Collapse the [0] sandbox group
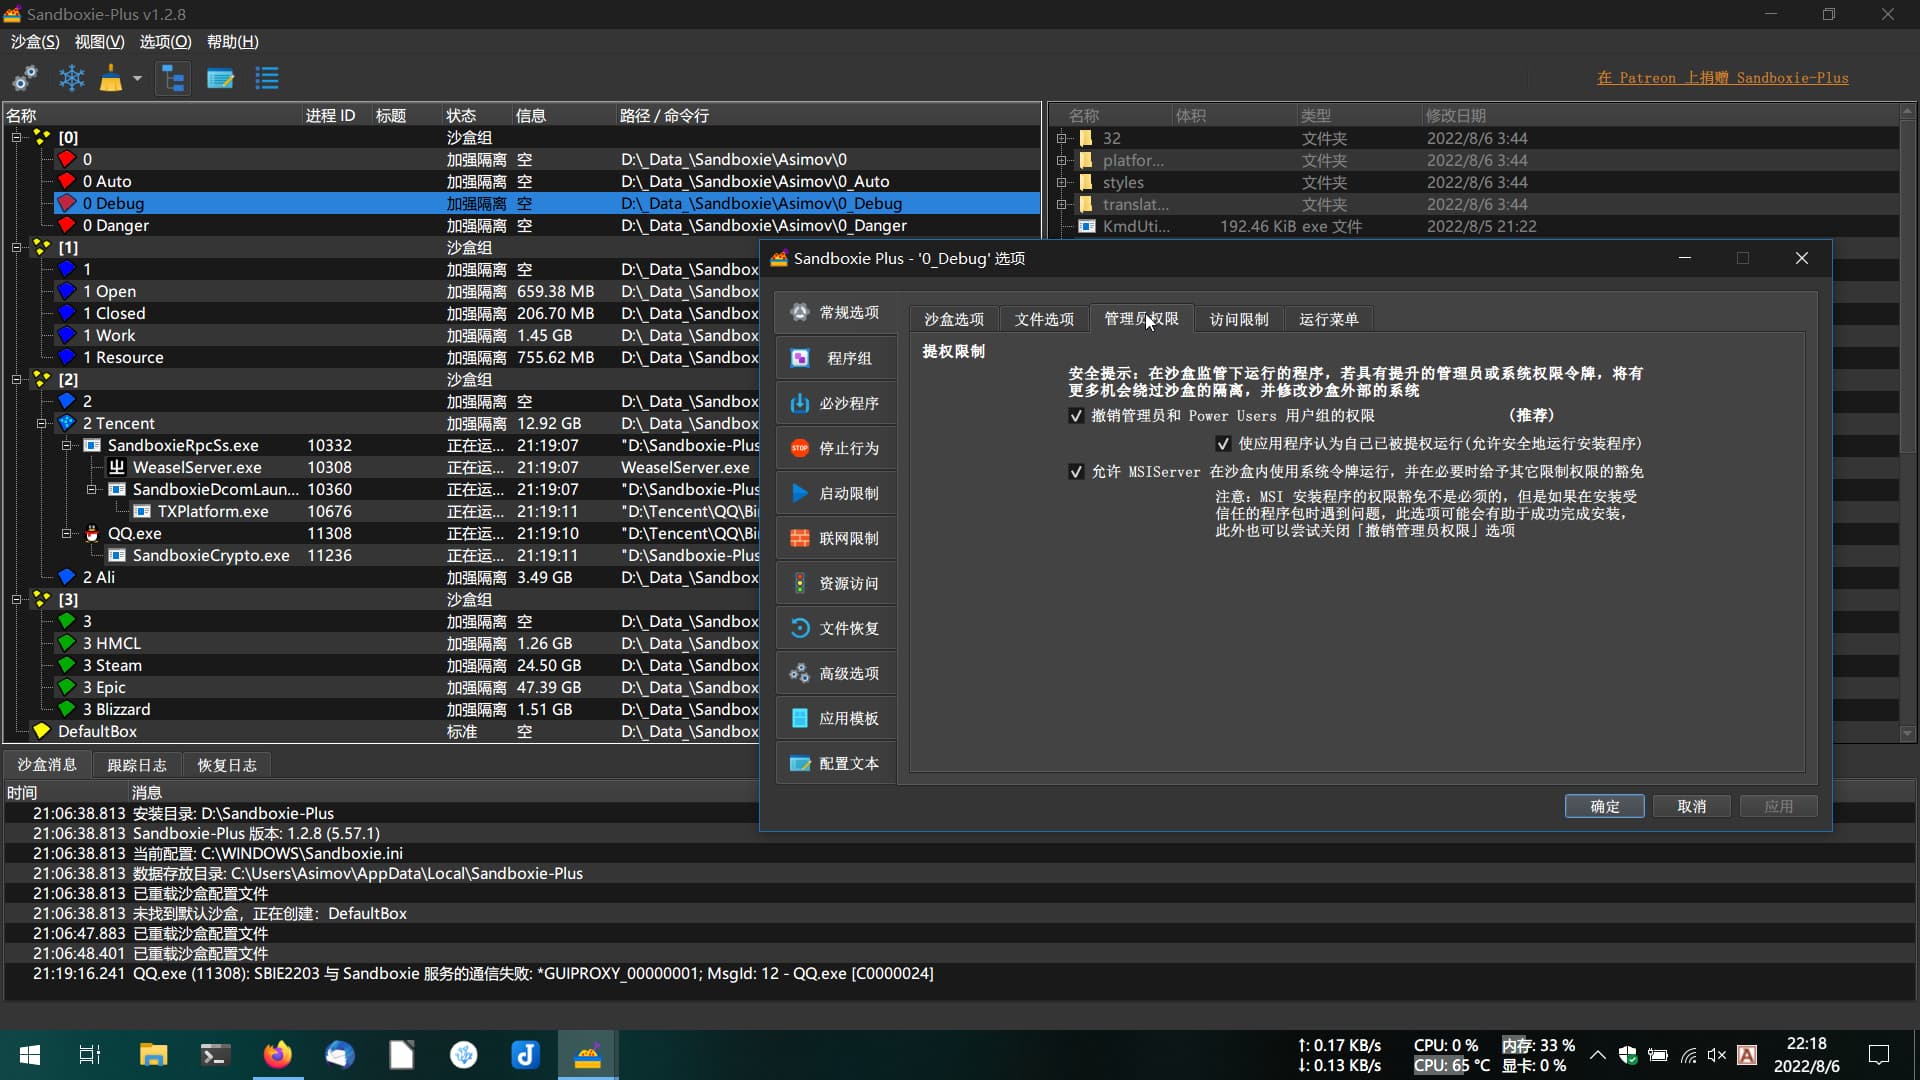Viewport: 1920px width, 1080px height. 16,138
